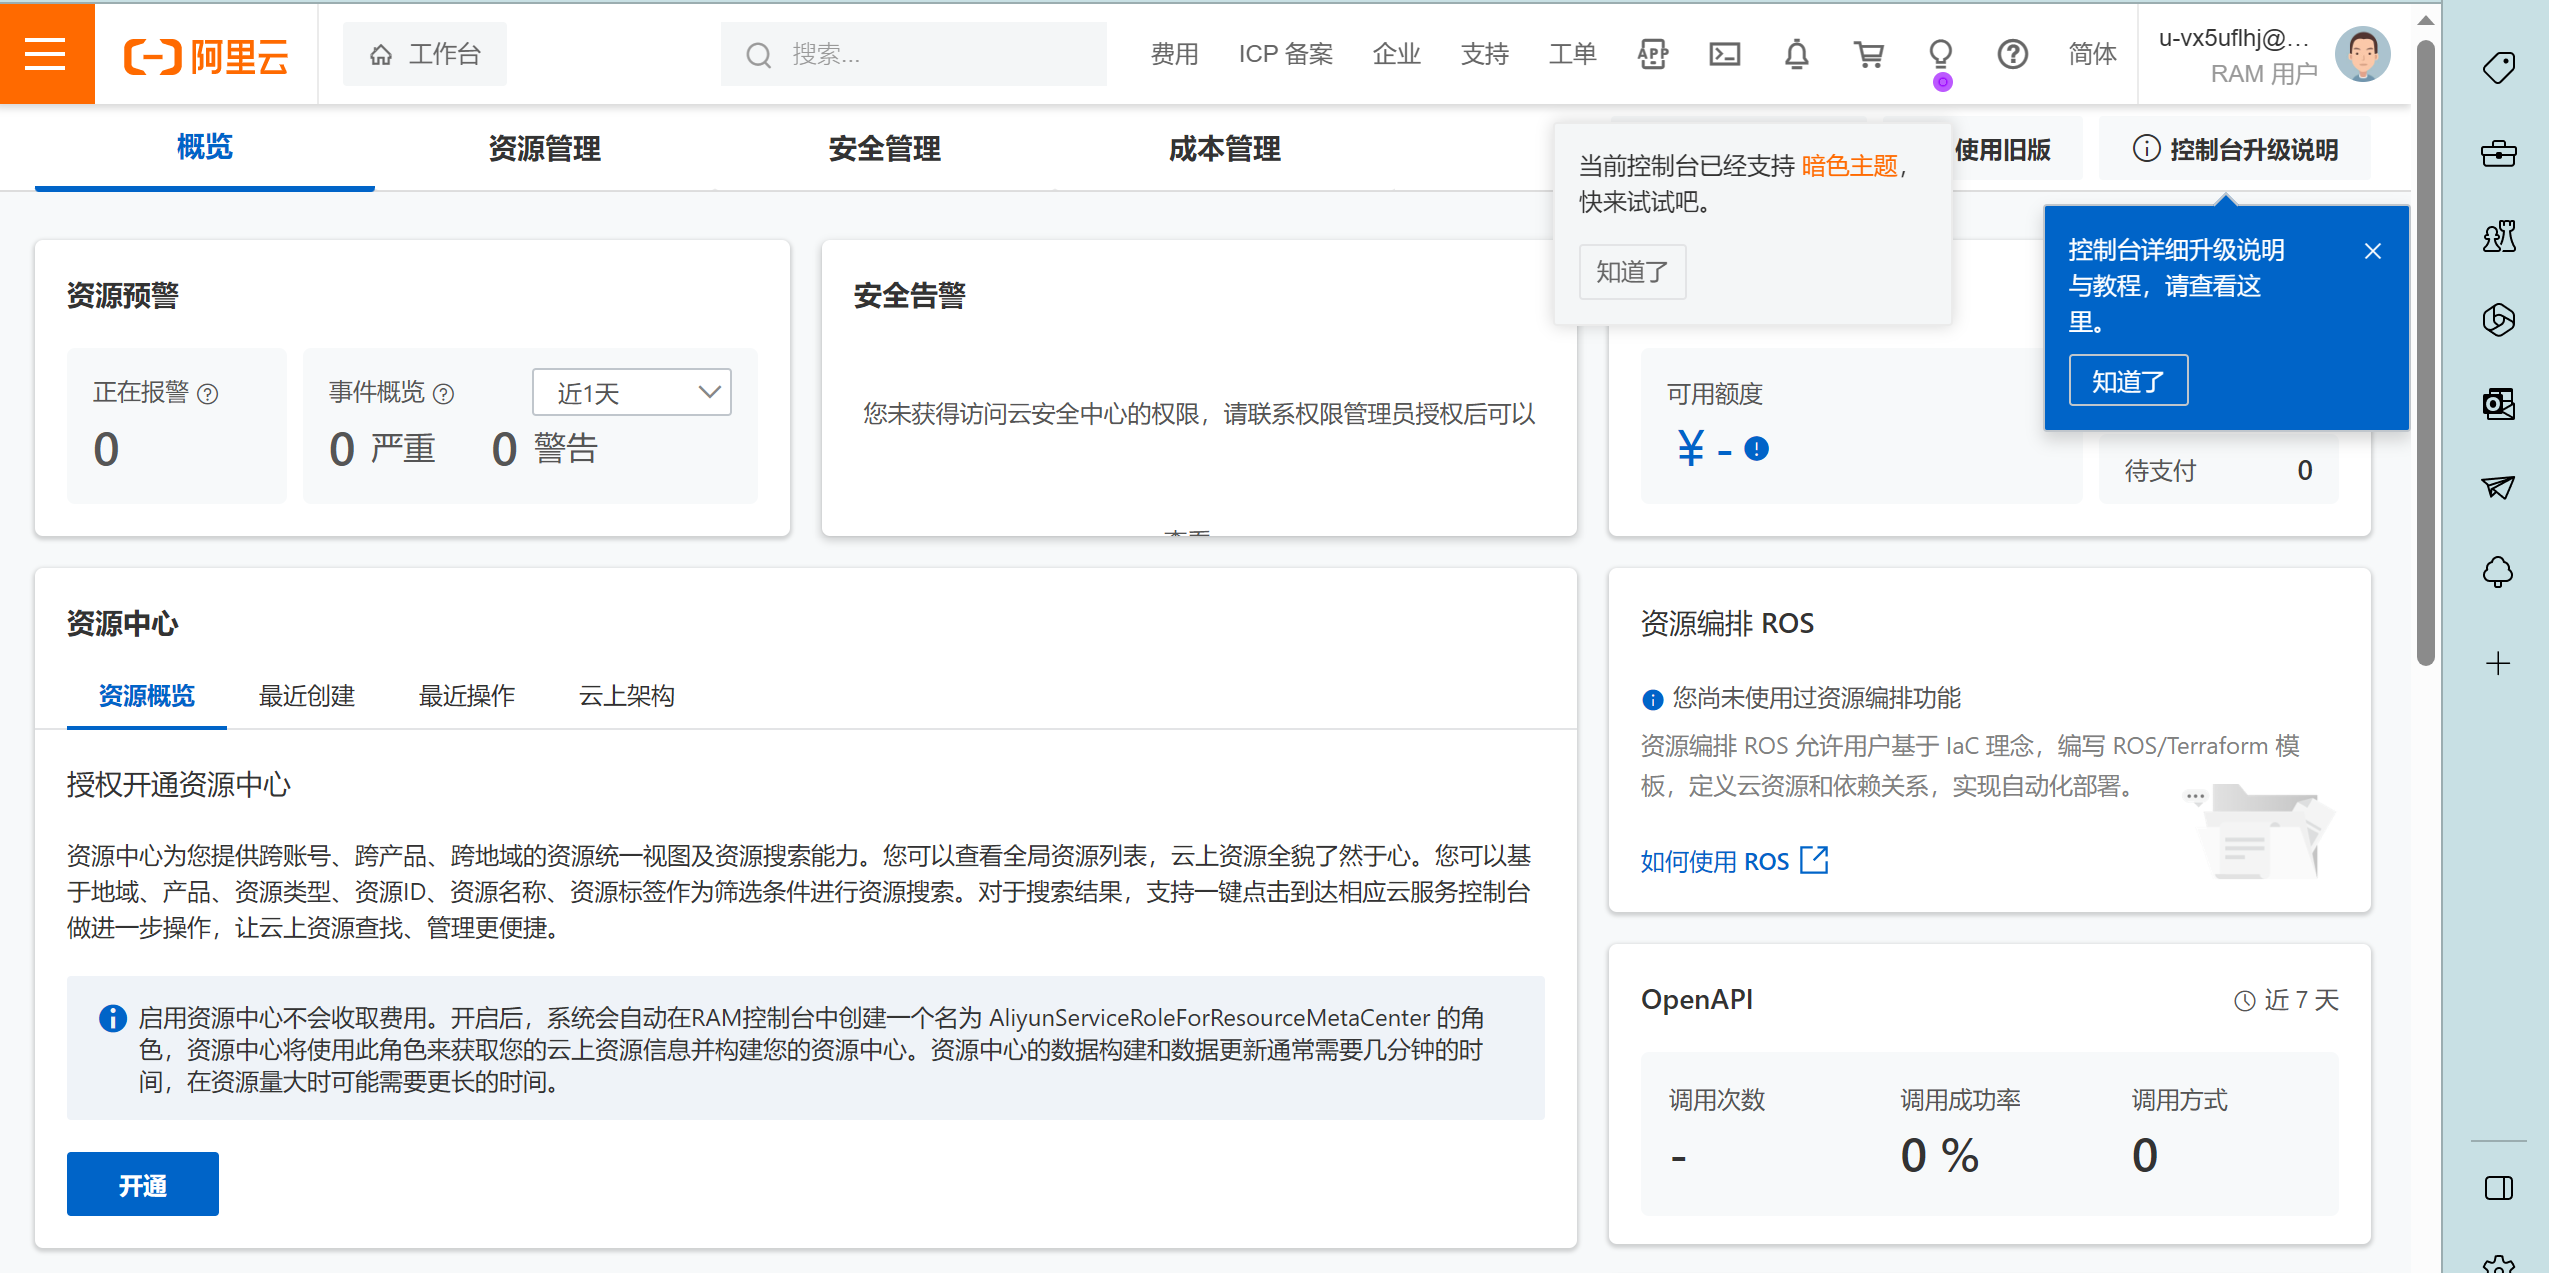Click the tag icon in browser sidebar
The image size is (2549, 1273).
coord(2498,68)
